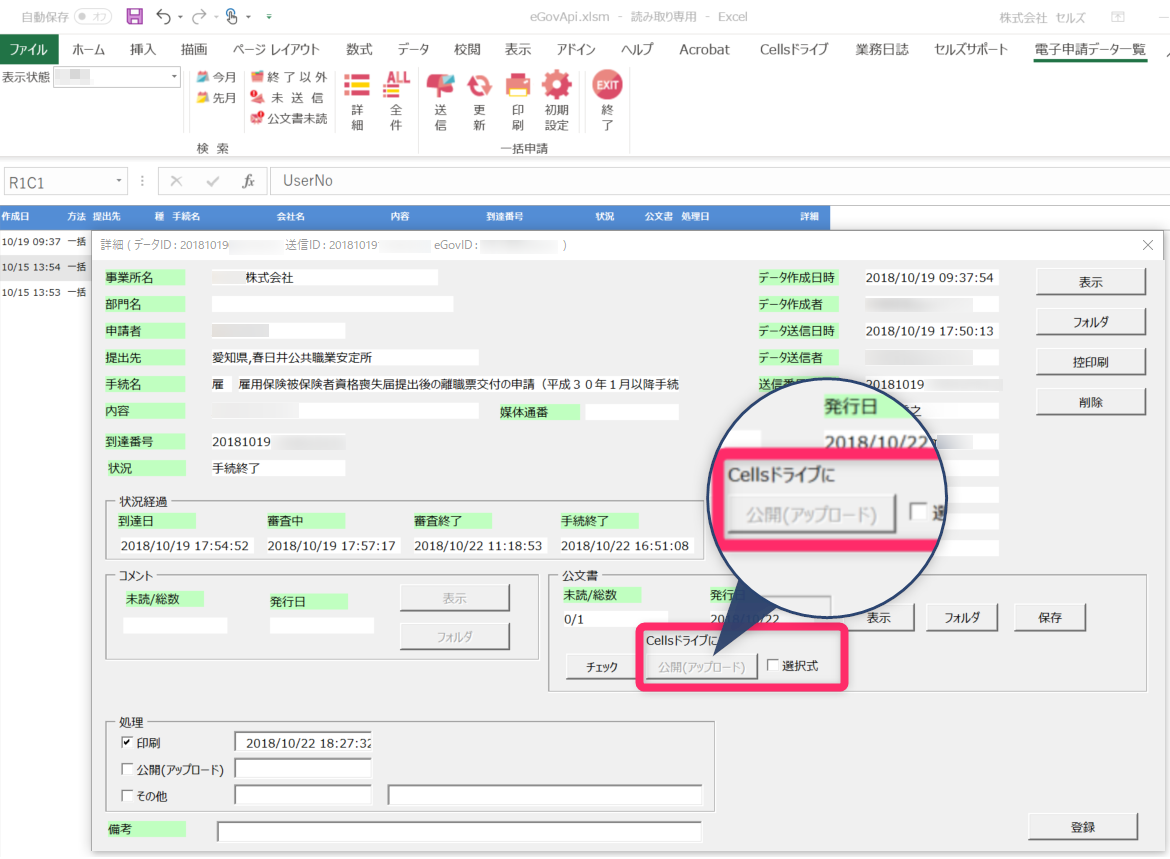This screenshot has width=1170, height=859.
Task: Open the insert function fx icon
Action: click(248, 181)
